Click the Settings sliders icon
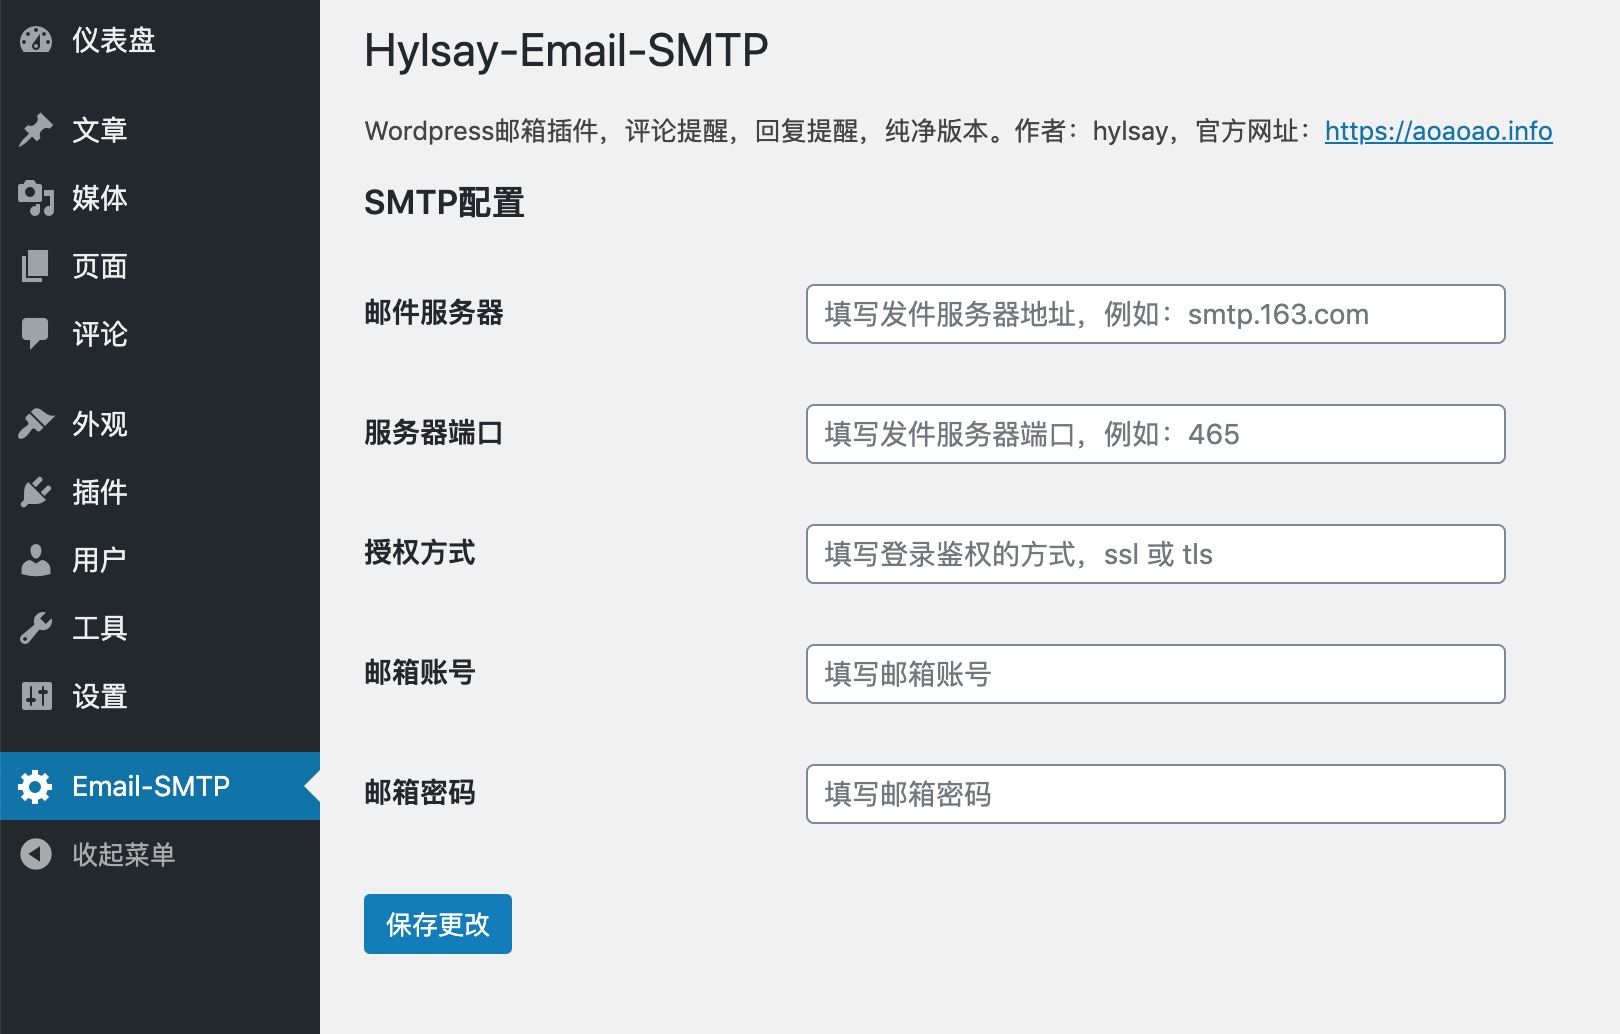The width and height of the screenshot is (1620, 1034). pyautogui.click(x=36, y=696)
